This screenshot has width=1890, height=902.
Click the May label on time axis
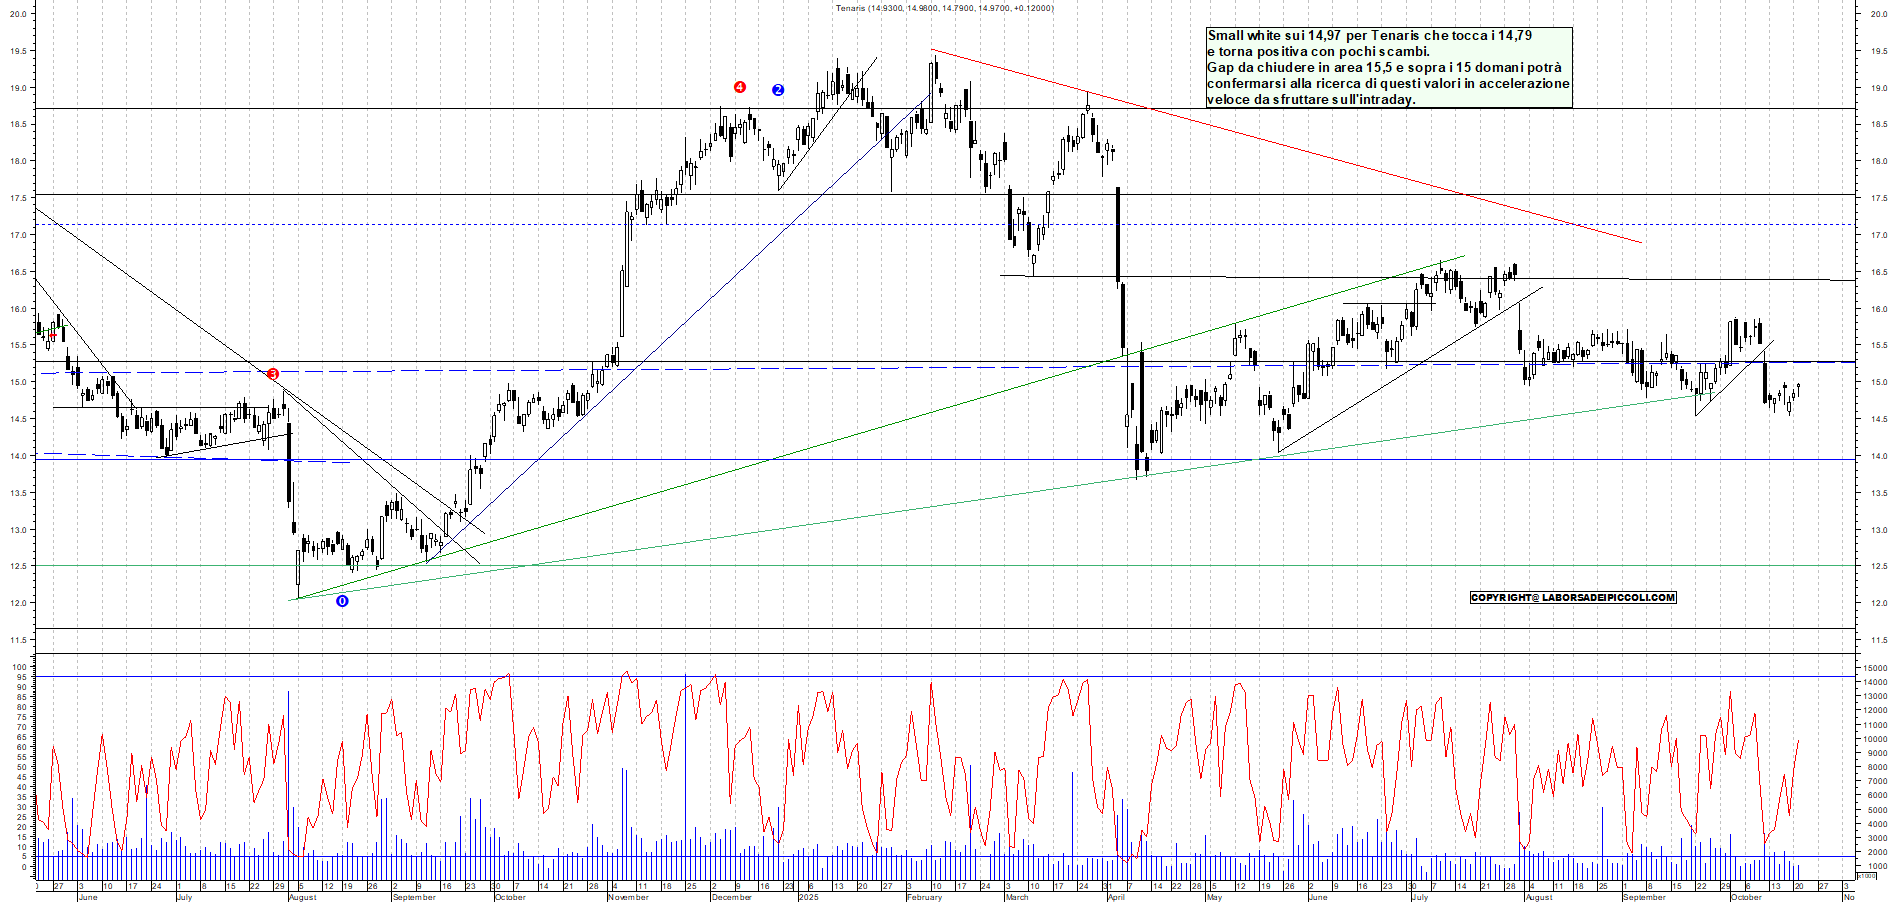[x=1214, y=897]
